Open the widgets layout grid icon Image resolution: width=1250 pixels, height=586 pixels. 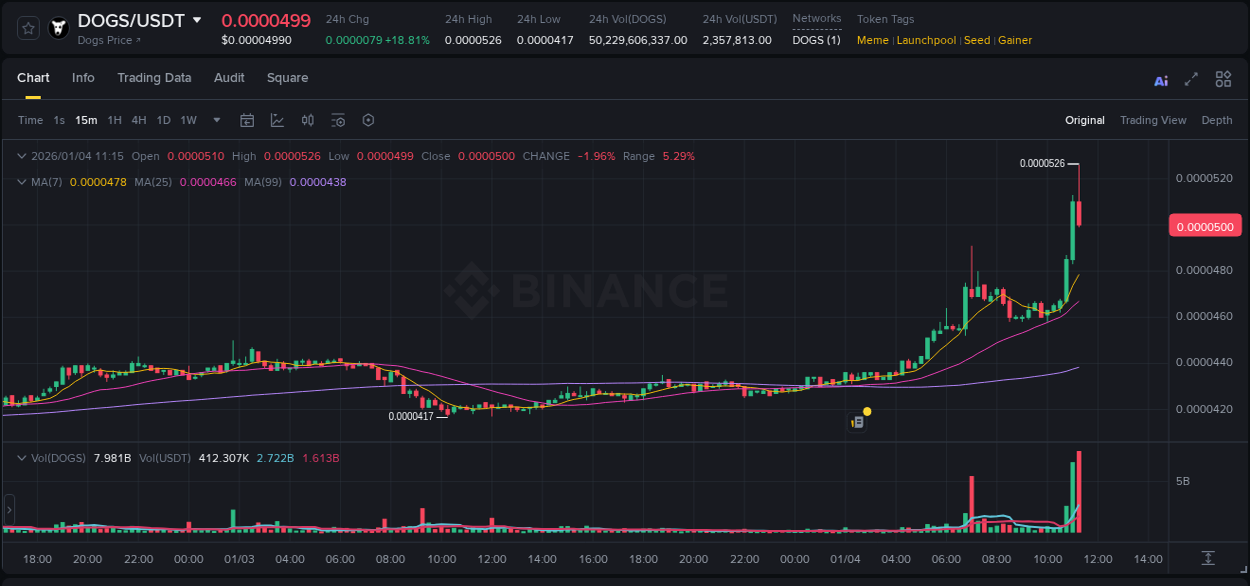1222,79
